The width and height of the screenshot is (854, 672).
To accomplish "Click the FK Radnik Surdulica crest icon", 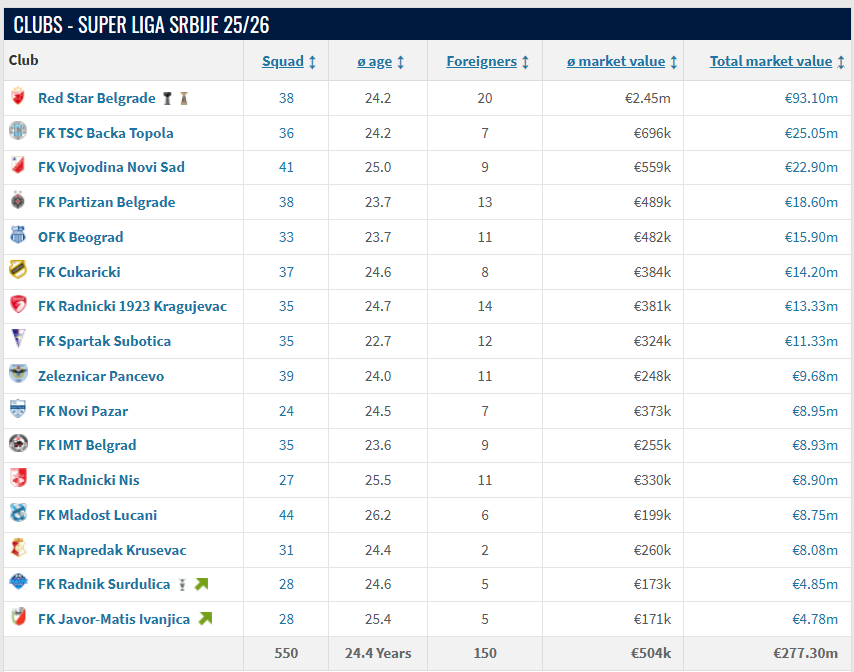I will [18, 584].
